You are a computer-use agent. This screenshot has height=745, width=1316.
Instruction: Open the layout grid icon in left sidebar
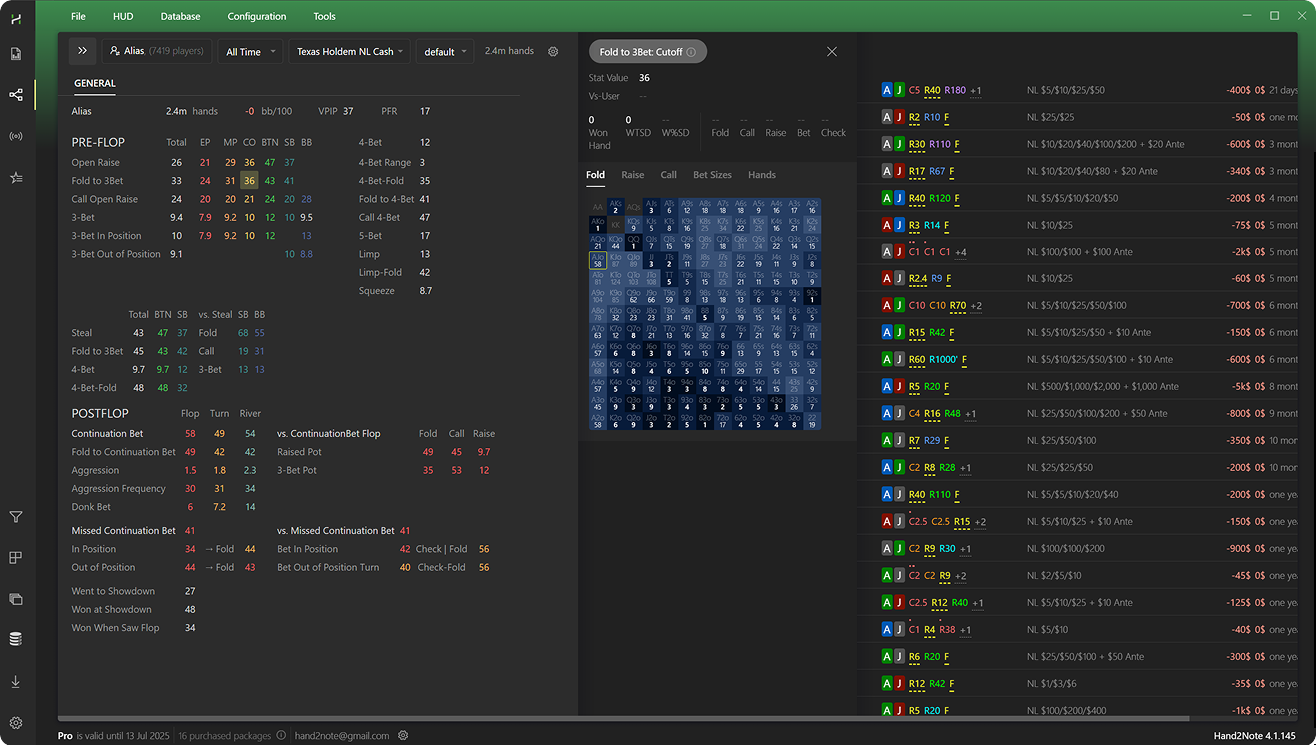[x=16, y=558]
